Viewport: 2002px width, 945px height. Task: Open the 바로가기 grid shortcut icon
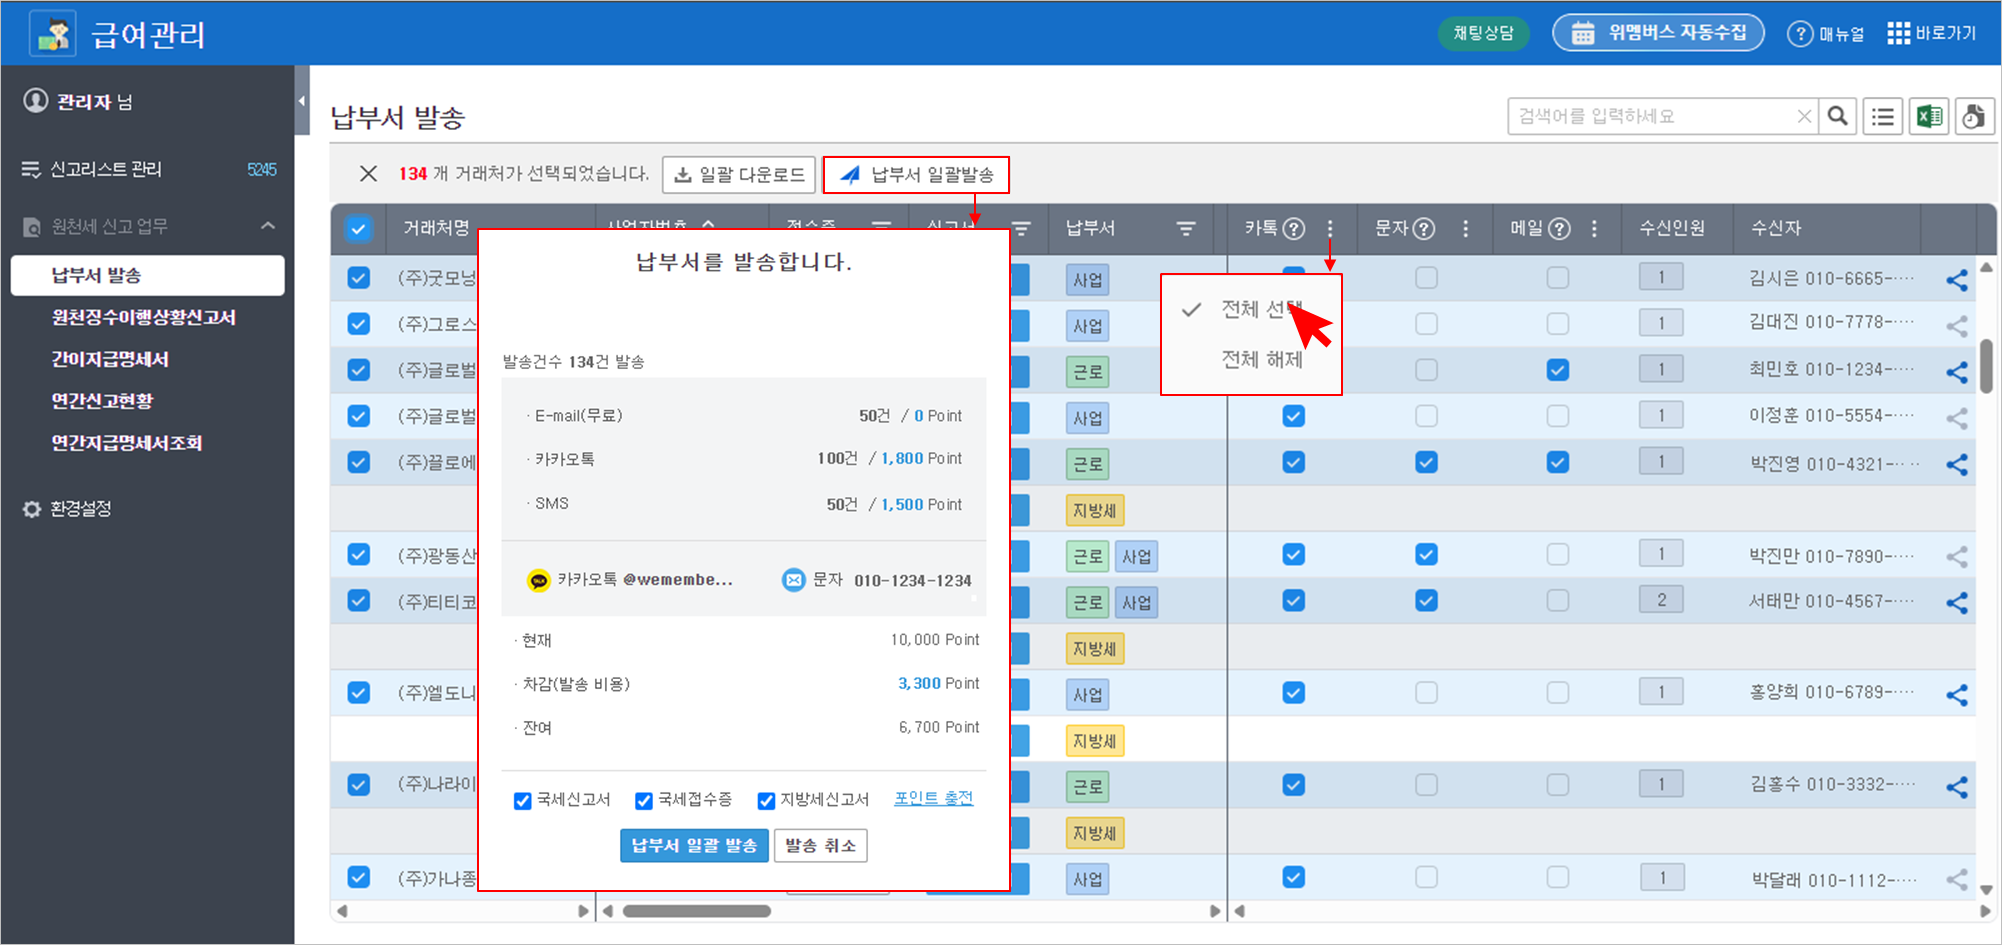point(1898,33)
